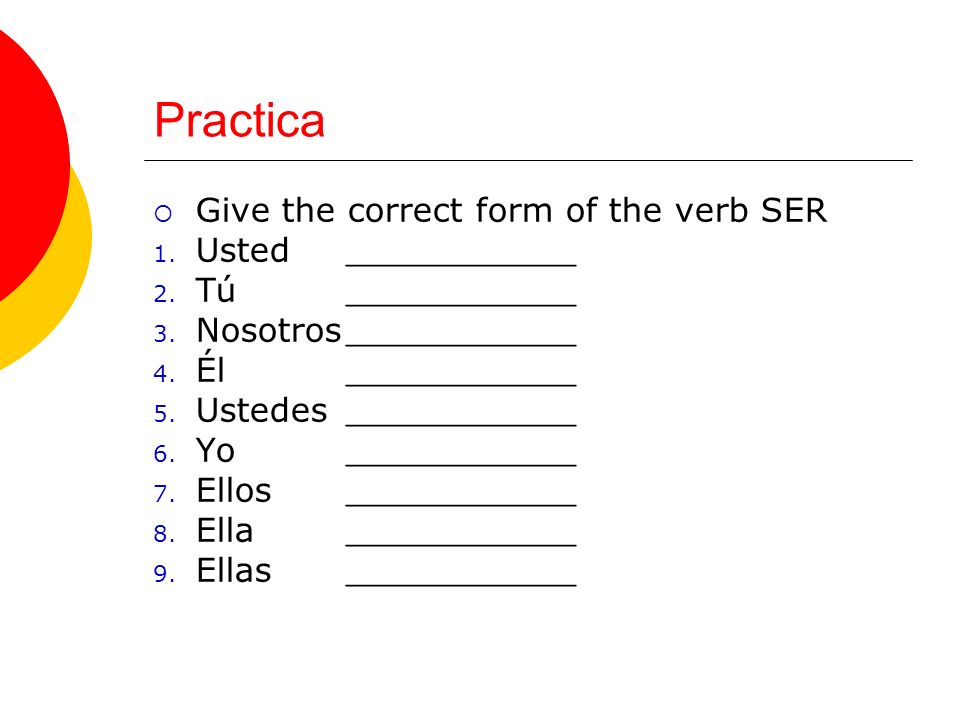Click the blank line beside Él
This screenshot has height=720, width=960.
coord(461,384)
